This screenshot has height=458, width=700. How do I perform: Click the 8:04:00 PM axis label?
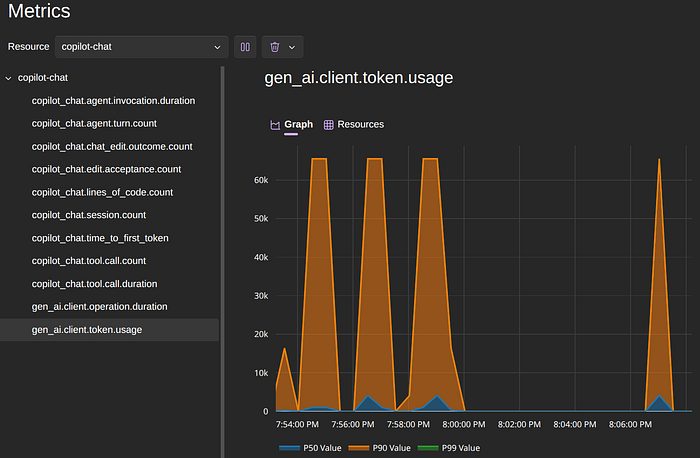pos(575,425)
